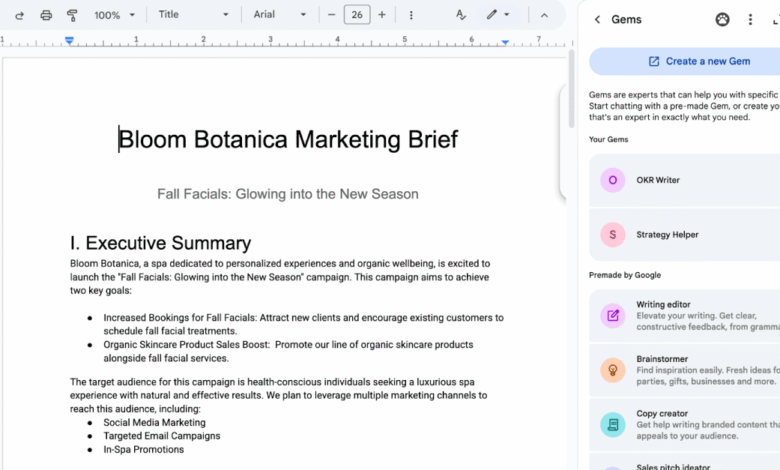Click the font size field showing 26
This screenshot has width=780, height=470.
pos(357,15)
